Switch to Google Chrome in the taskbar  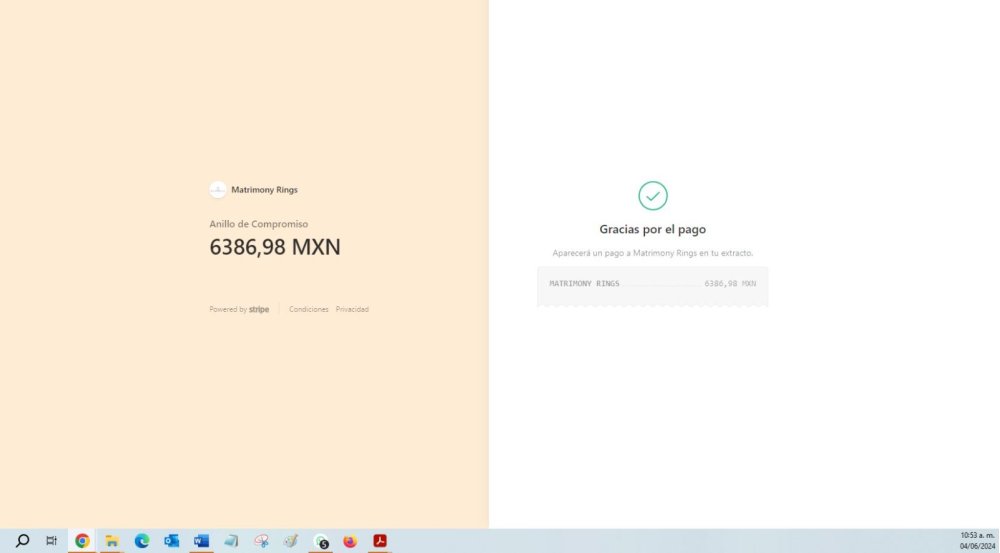(82, 541)
